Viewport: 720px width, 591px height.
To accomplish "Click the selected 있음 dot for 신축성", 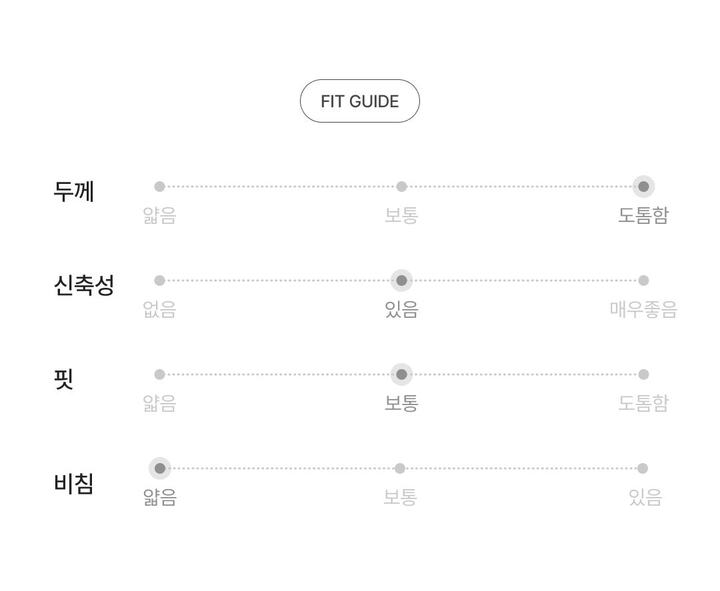I will click(x=401, y=280).
